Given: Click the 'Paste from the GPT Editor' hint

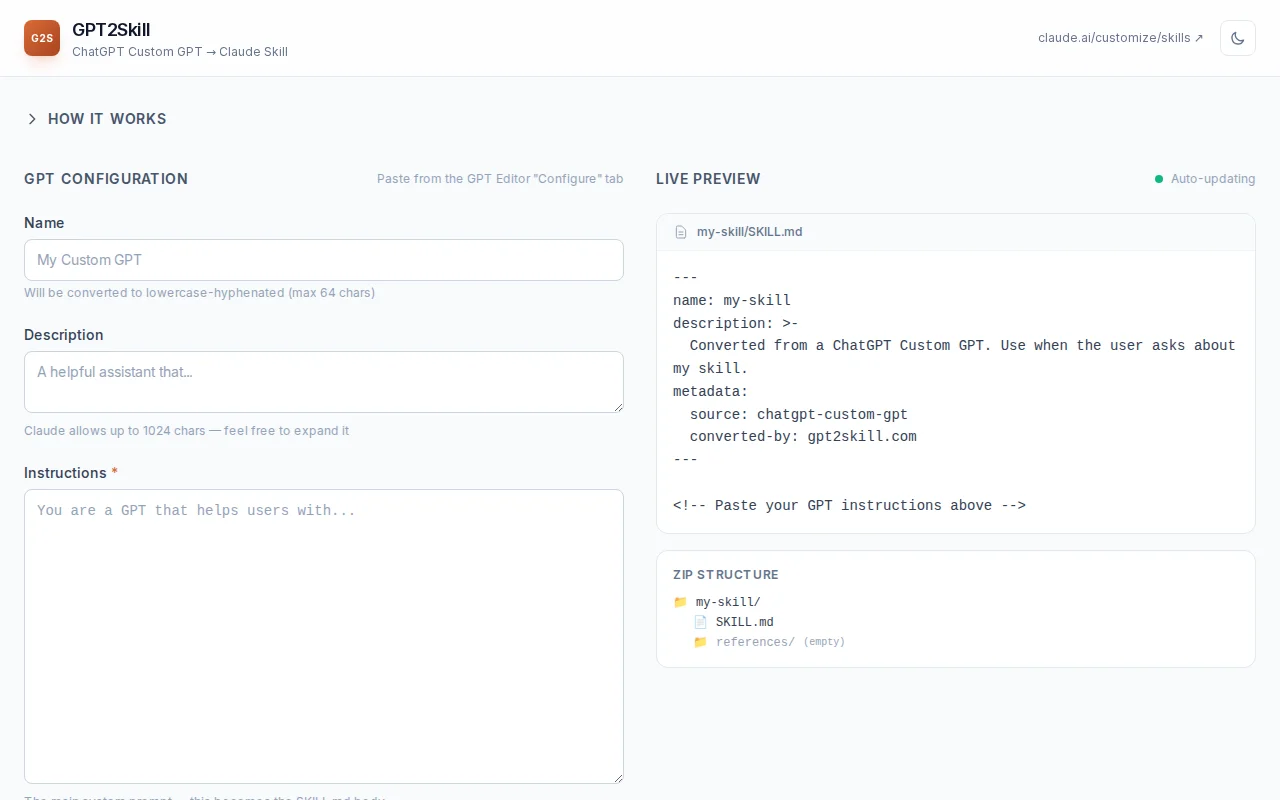Looking at the screenshot, I should pos(500,179).
